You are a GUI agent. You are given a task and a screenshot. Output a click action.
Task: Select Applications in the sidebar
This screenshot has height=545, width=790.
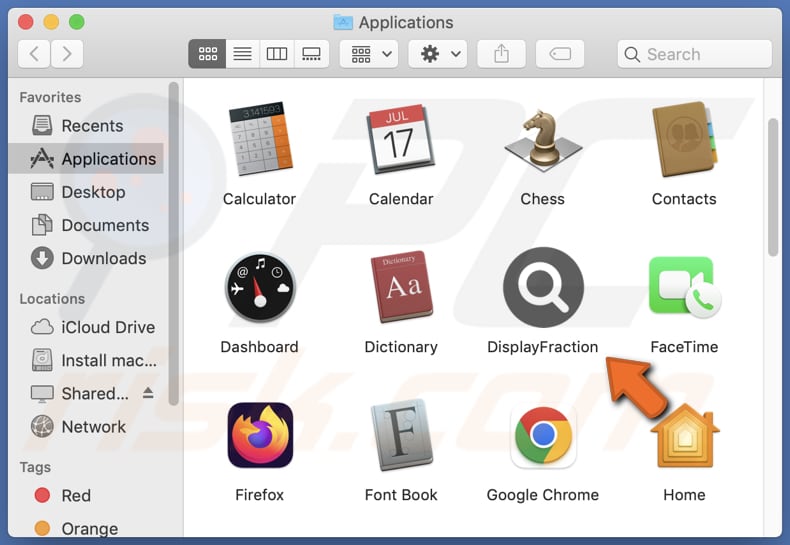[x=86, y=159]
